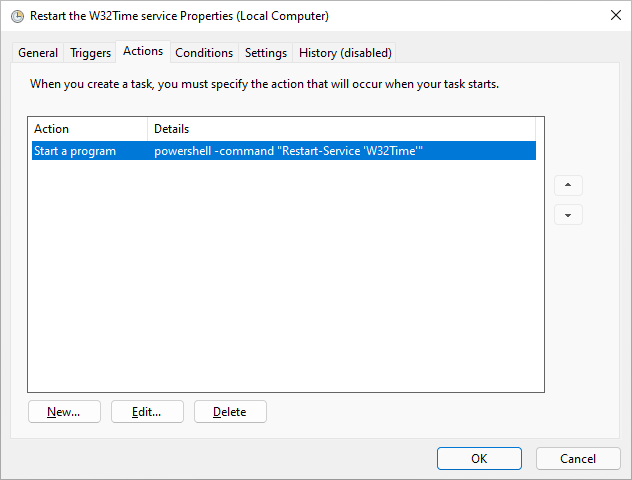Click the New... button

(x=64, y=411)
